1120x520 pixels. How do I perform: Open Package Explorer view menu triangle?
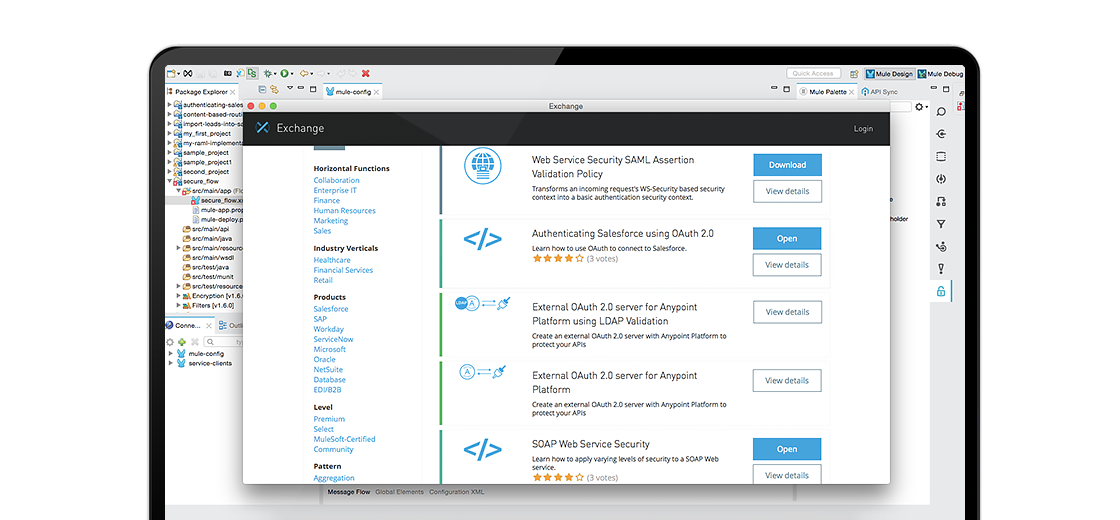[x=290, y=88]
